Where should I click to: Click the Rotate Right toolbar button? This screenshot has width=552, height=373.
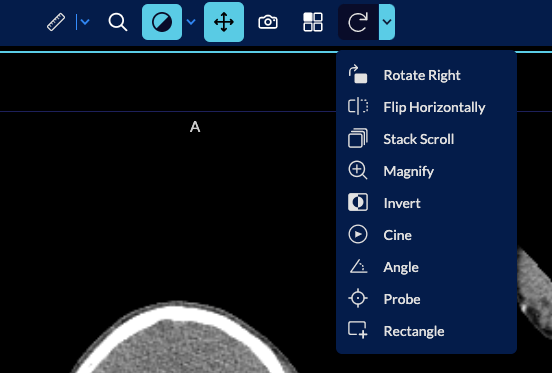pyautogui.click(x=358, y=22)
